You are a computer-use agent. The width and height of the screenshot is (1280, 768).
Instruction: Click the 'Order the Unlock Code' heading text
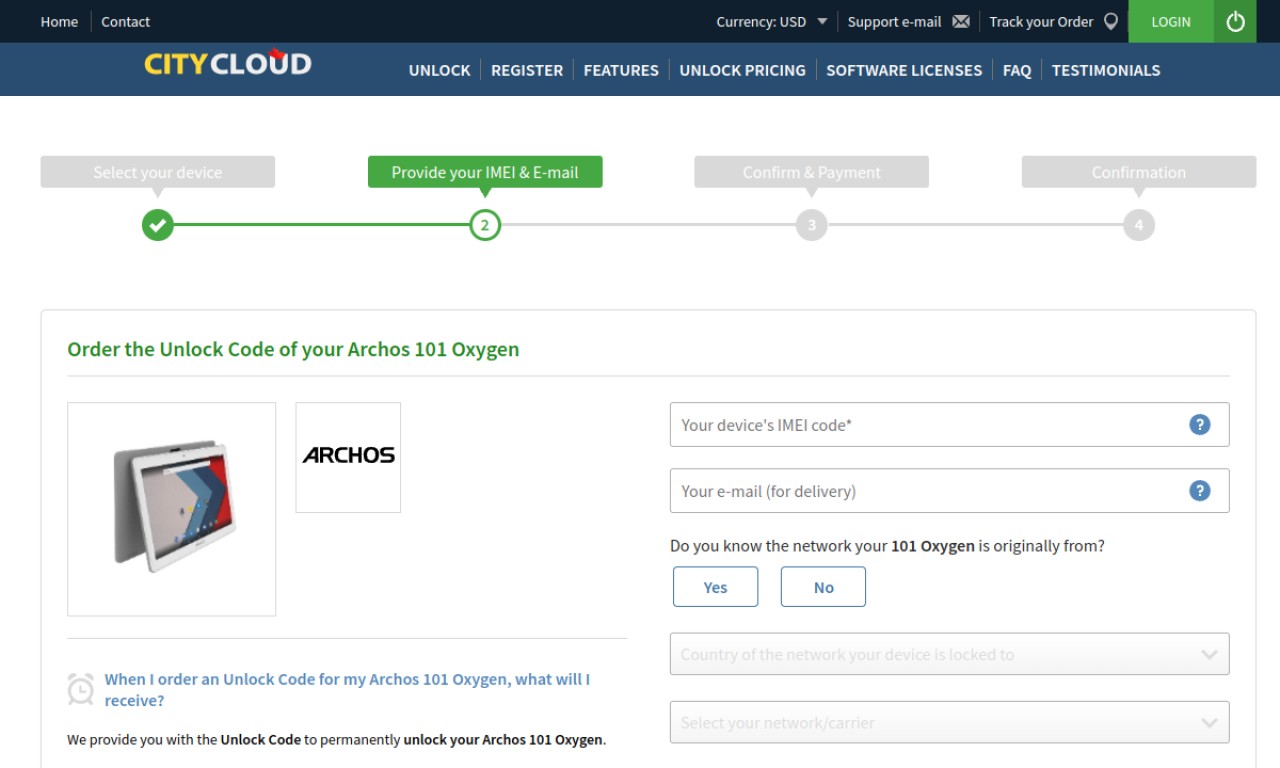pos(293,349)
